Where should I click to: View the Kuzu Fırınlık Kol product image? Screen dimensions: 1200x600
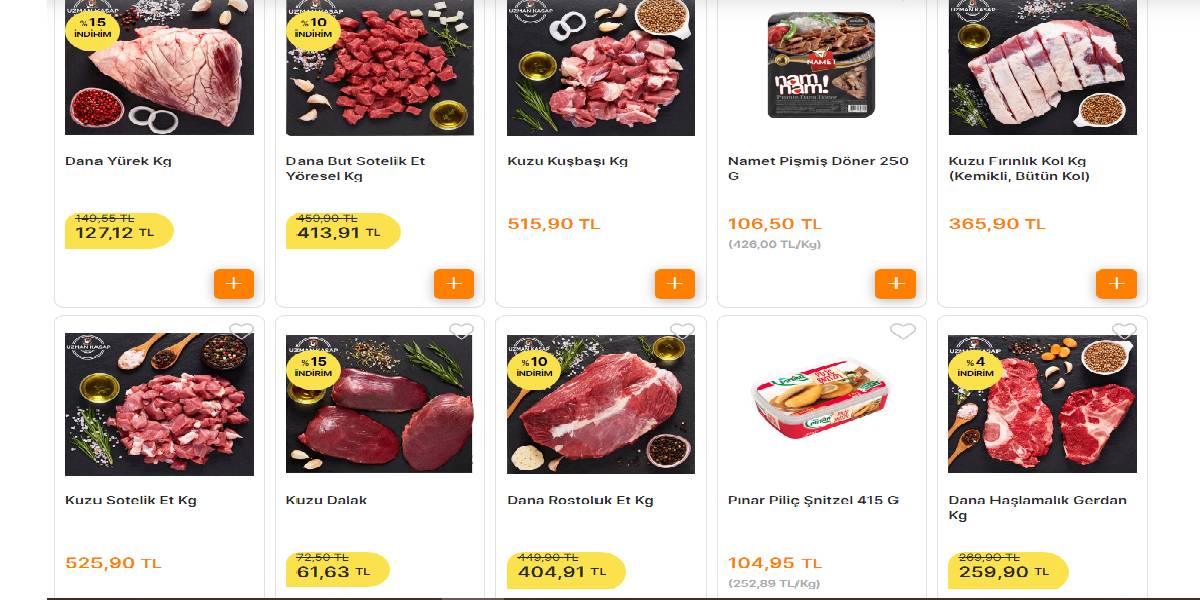(1042, 67)
